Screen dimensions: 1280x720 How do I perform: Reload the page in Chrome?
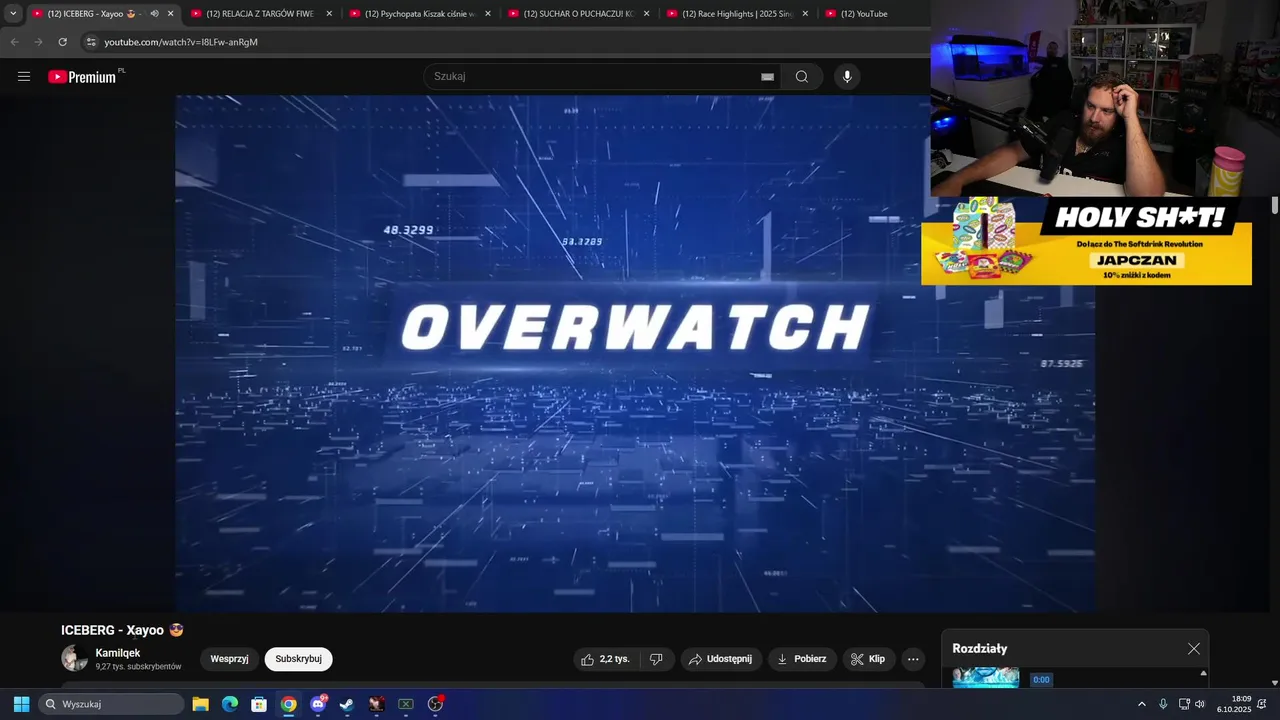[x=62, y=42]
